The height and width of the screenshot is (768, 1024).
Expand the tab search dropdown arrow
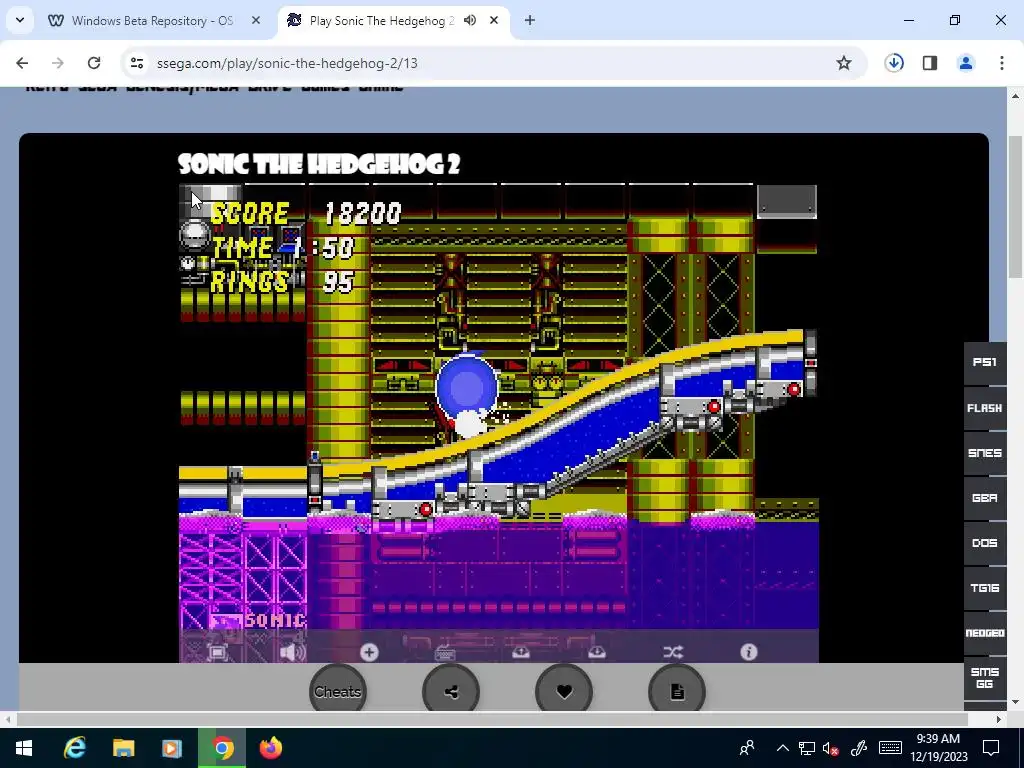pyautogui.click(x=20, y=20)
